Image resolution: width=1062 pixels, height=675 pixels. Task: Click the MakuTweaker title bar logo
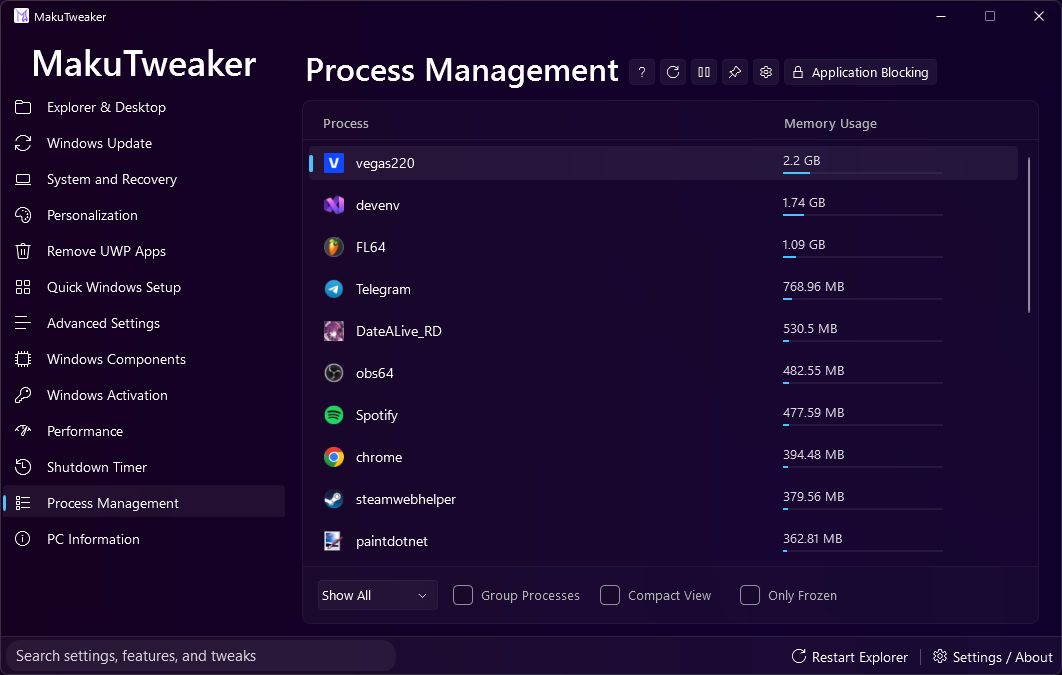21,16
